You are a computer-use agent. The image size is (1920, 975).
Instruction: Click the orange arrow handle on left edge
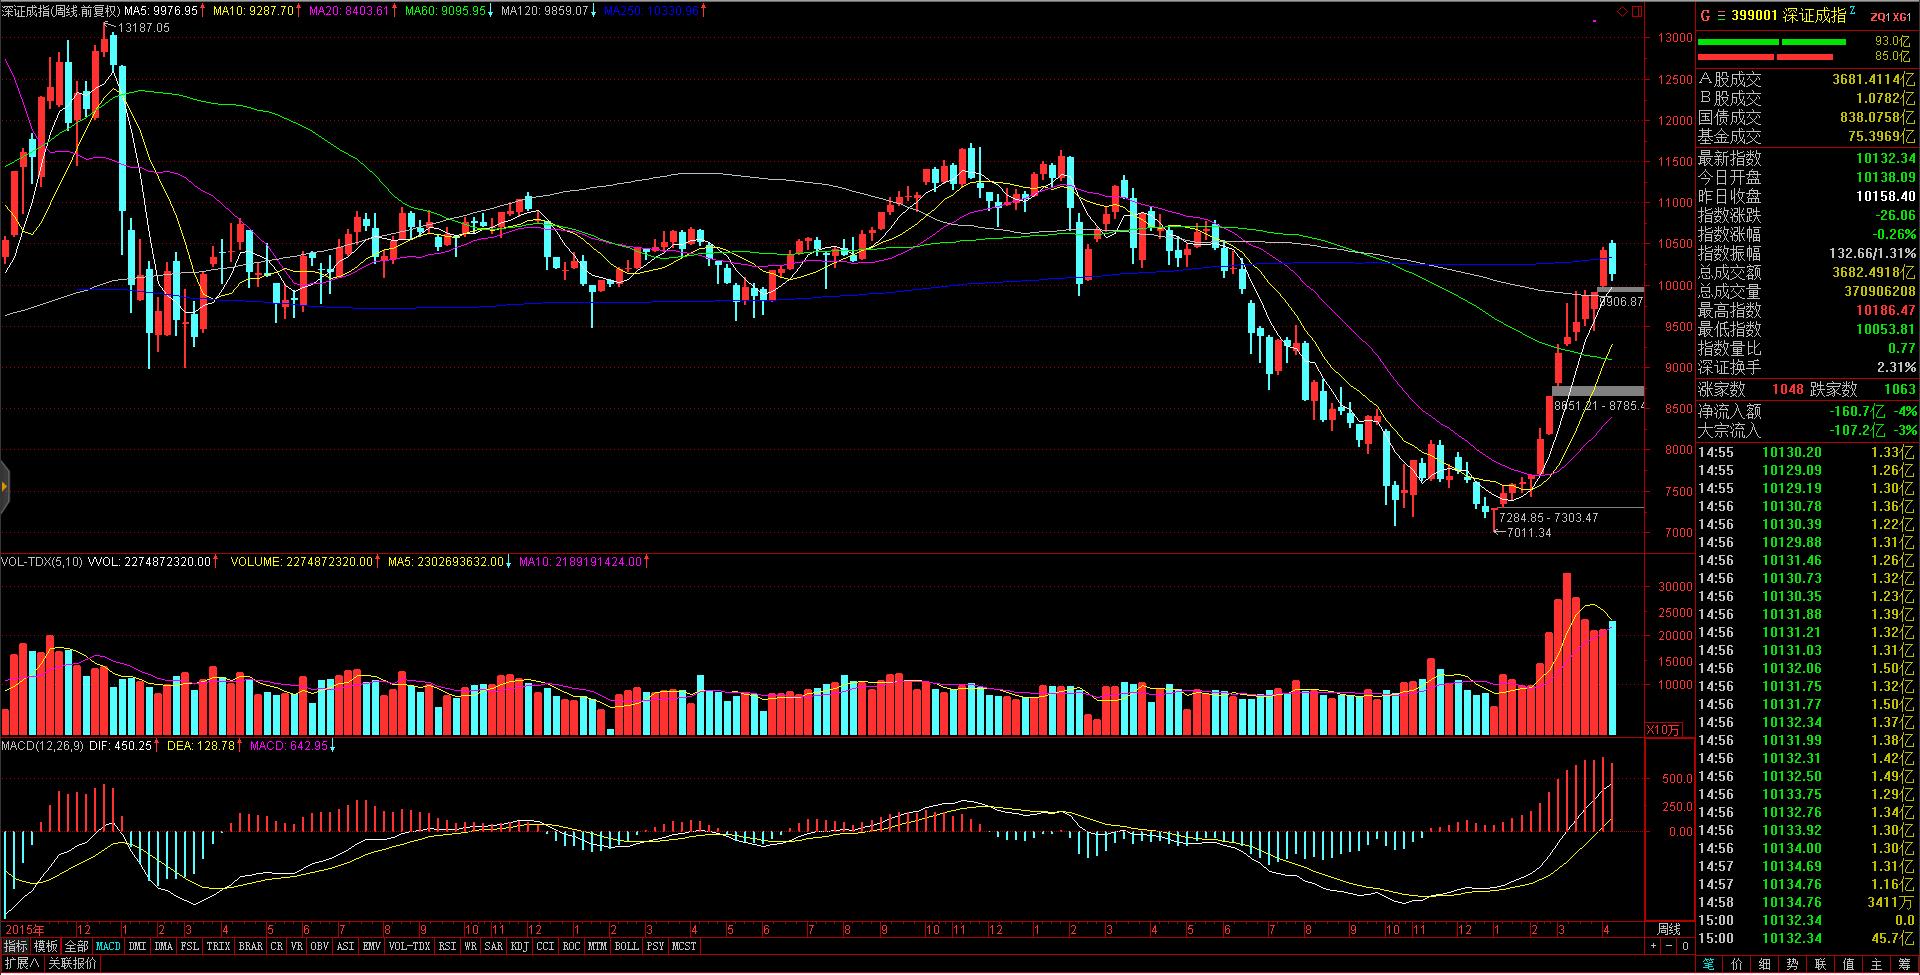coord(4,488)
